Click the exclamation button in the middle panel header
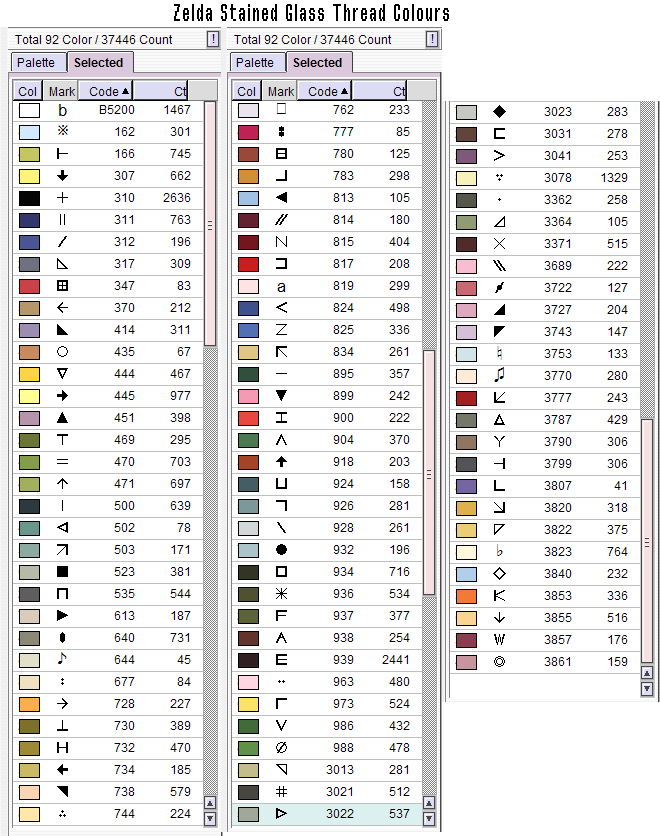The image size is (660, 836). [x=431, y=39]
